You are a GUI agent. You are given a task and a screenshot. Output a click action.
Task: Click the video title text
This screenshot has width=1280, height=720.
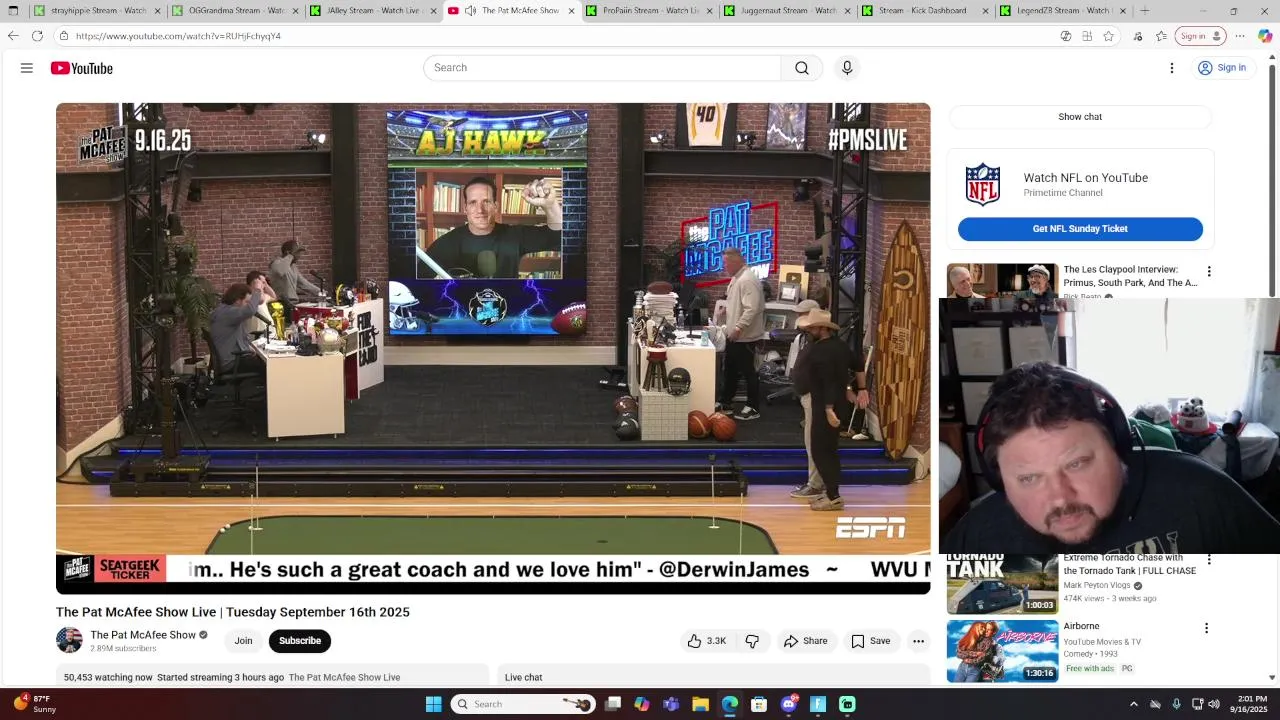point(233,612)
